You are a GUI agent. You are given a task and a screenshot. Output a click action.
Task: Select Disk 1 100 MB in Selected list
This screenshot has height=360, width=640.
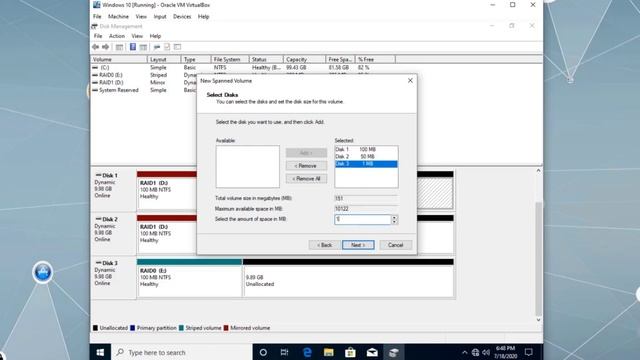pos(366,149)
